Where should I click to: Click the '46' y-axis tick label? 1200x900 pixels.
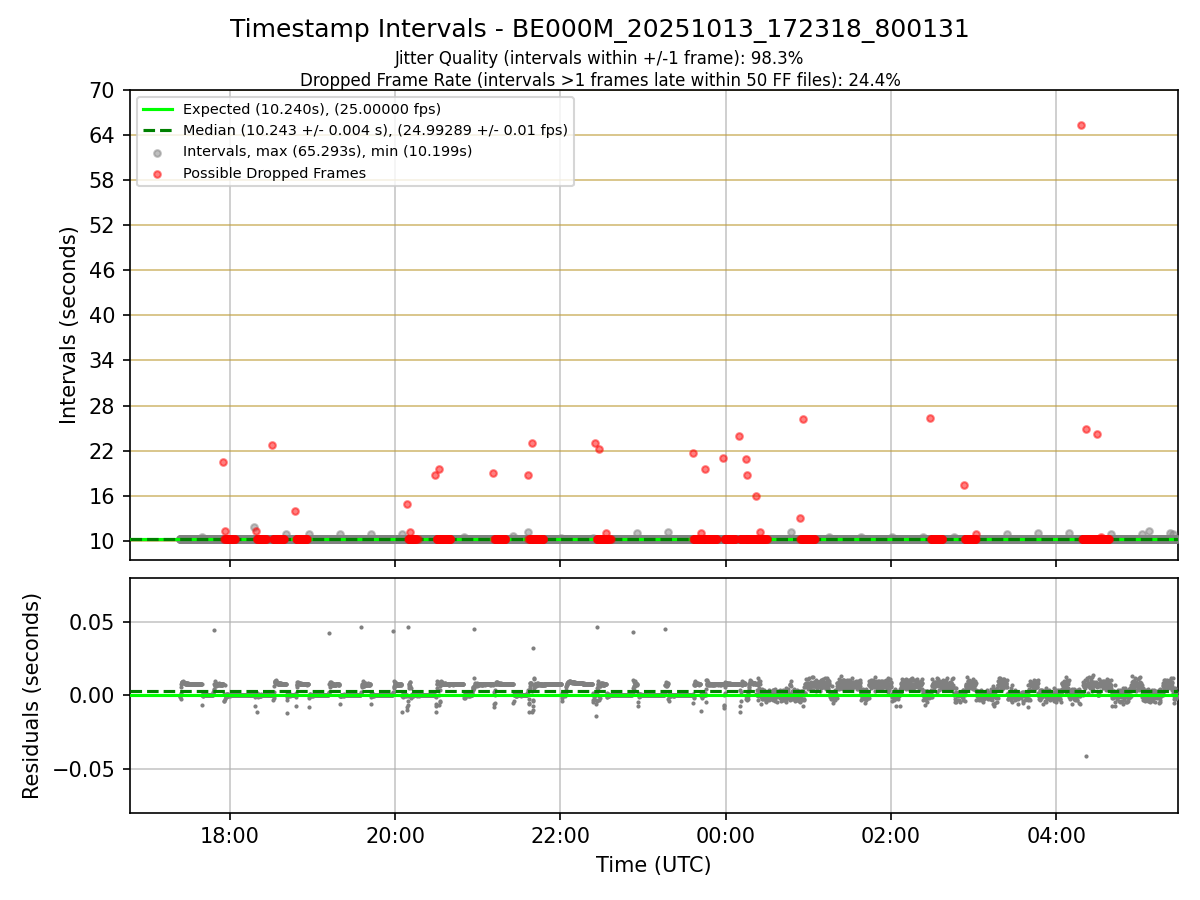(x=103, y=270)
